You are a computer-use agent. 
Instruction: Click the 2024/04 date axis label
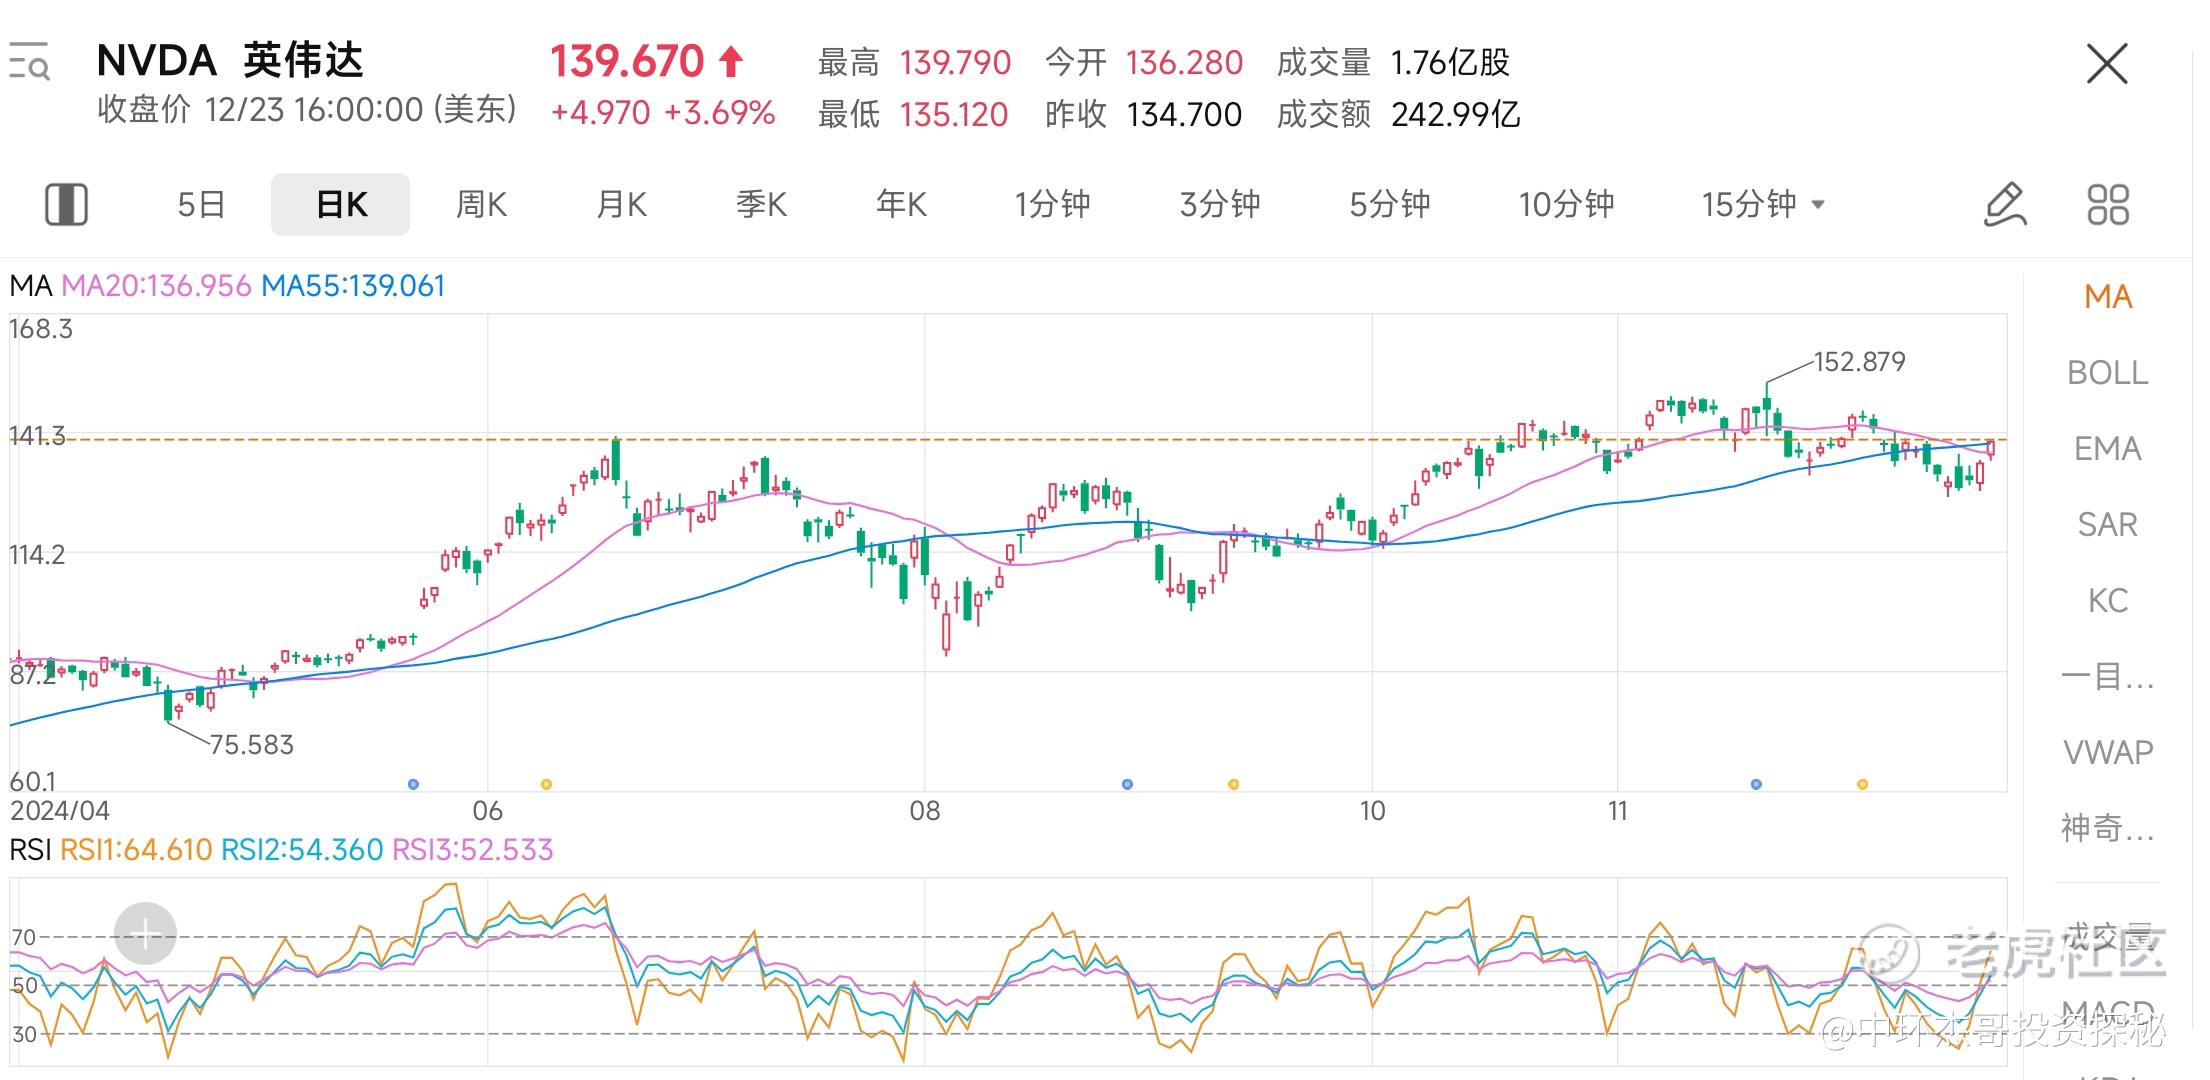pyautogui.click(x=60, y=811)
